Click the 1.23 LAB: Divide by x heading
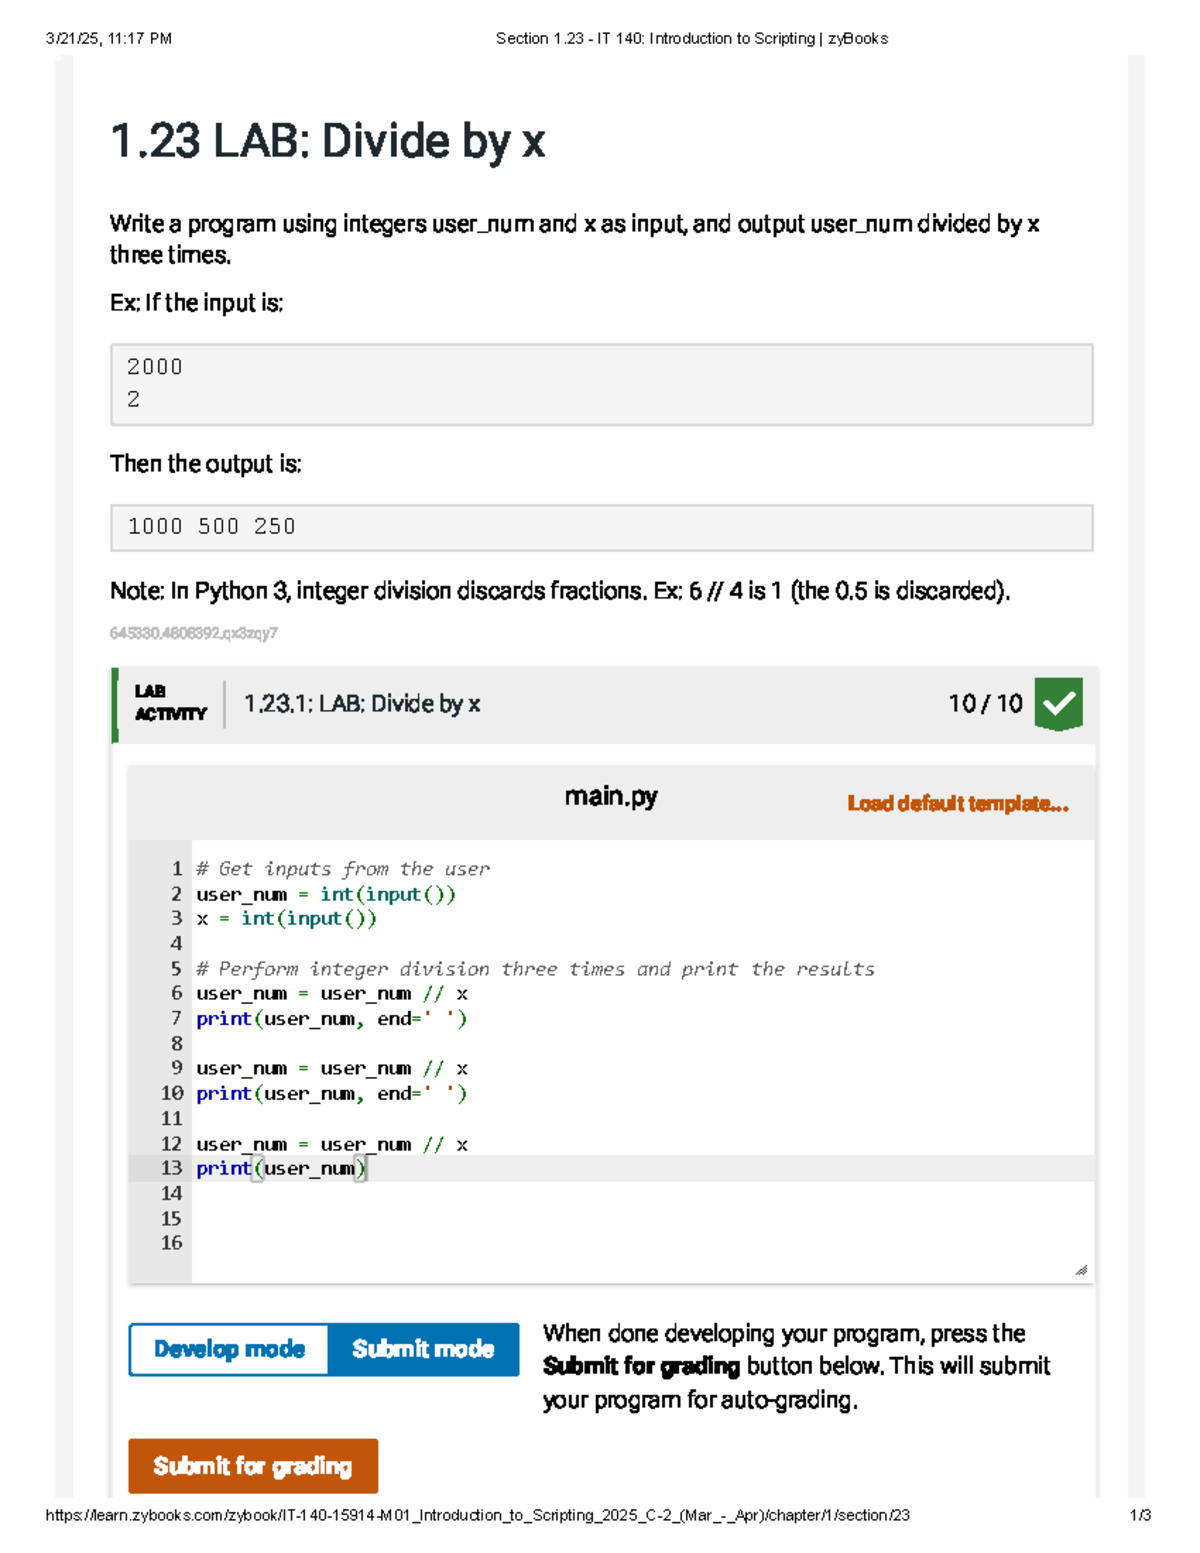The height and width of the screenshot is (1553, 1200). pos(327,141)
